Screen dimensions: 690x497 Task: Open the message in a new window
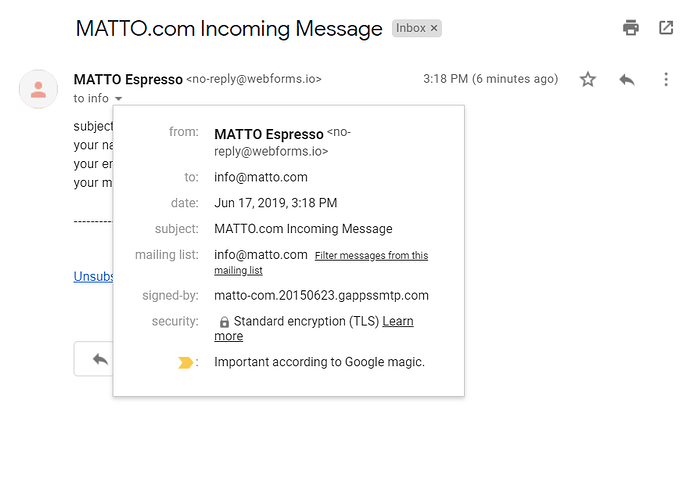tap(666, 28)
